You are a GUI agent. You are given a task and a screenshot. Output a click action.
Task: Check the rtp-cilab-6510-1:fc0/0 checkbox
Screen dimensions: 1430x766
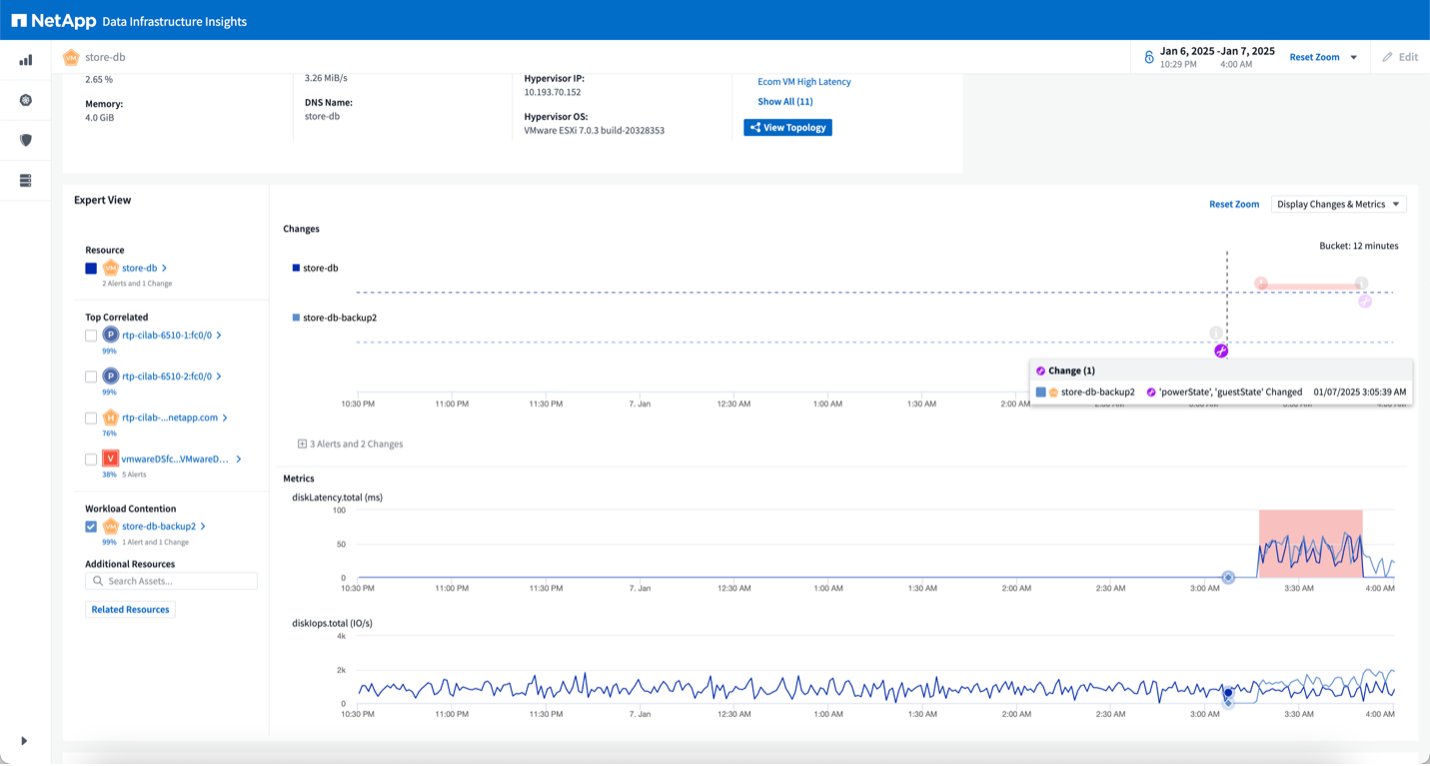[91, 336]
